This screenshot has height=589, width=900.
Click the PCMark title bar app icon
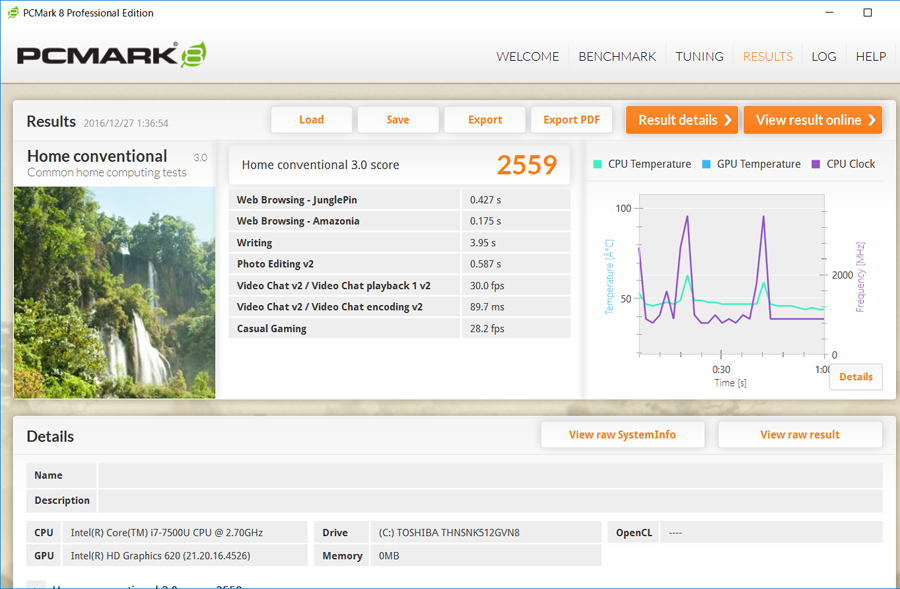click(x=13, y=13)
